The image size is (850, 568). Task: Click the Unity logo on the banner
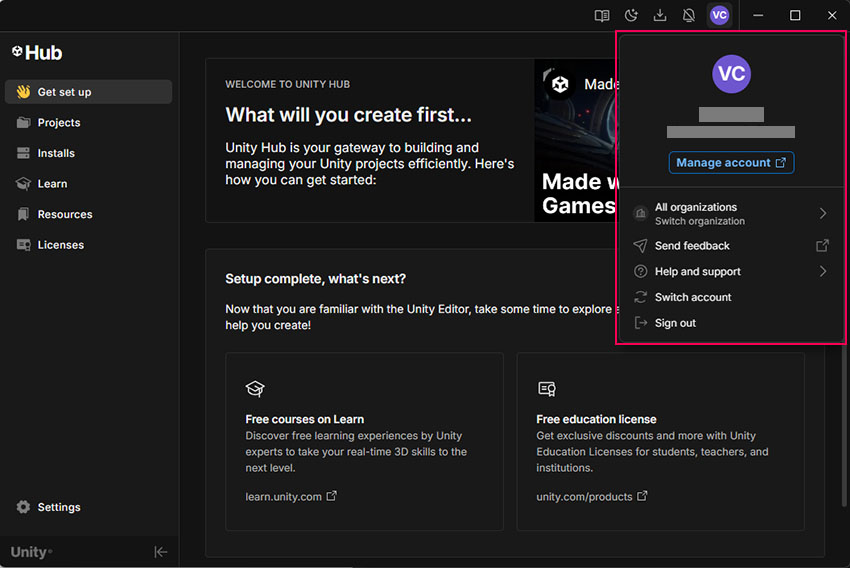560,84
